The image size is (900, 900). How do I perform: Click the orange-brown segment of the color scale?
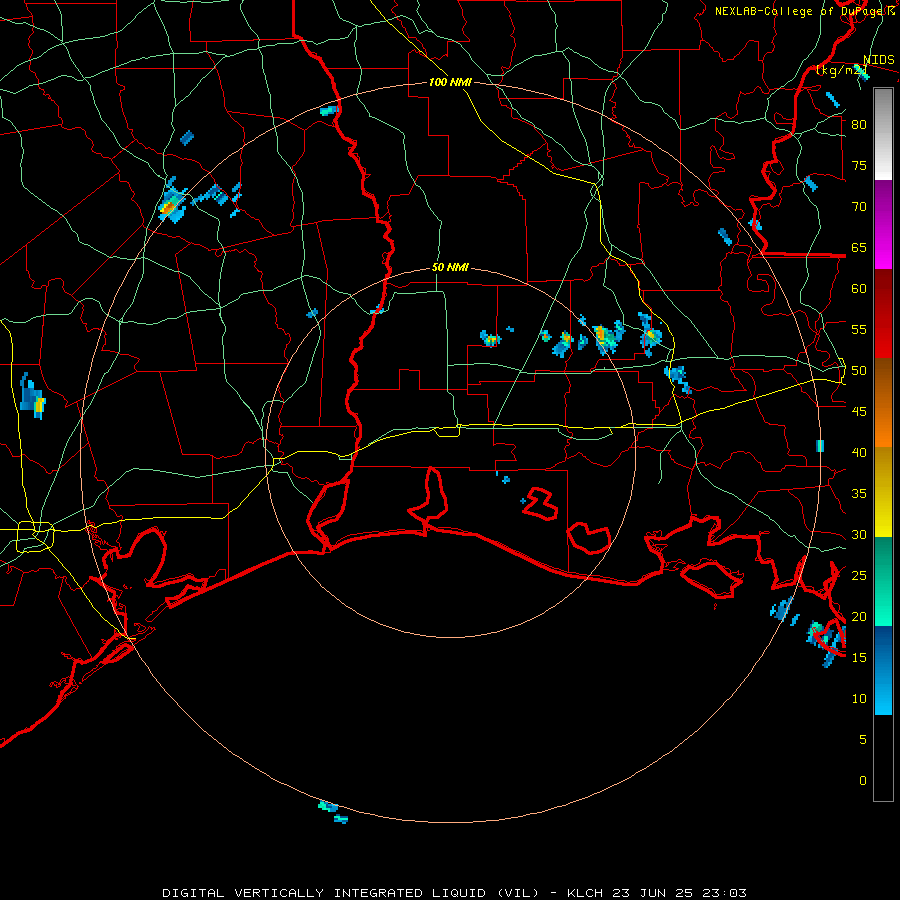pyautogui.click(x=883, y=403)
